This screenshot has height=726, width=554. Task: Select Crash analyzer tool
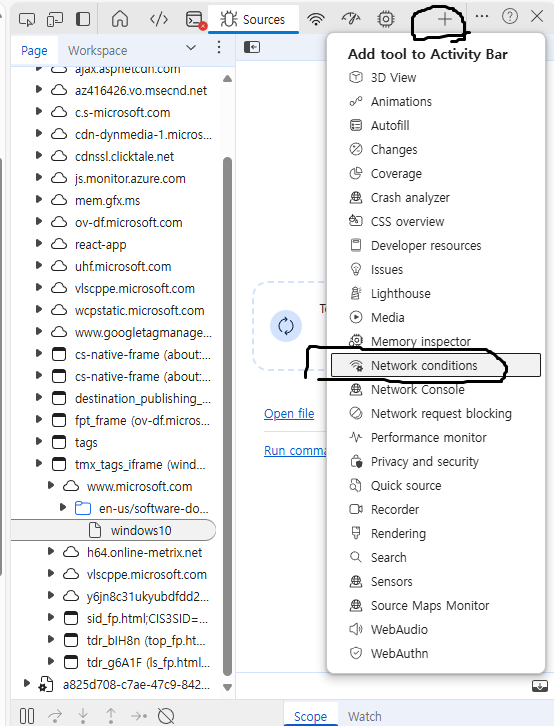point(436,198)
